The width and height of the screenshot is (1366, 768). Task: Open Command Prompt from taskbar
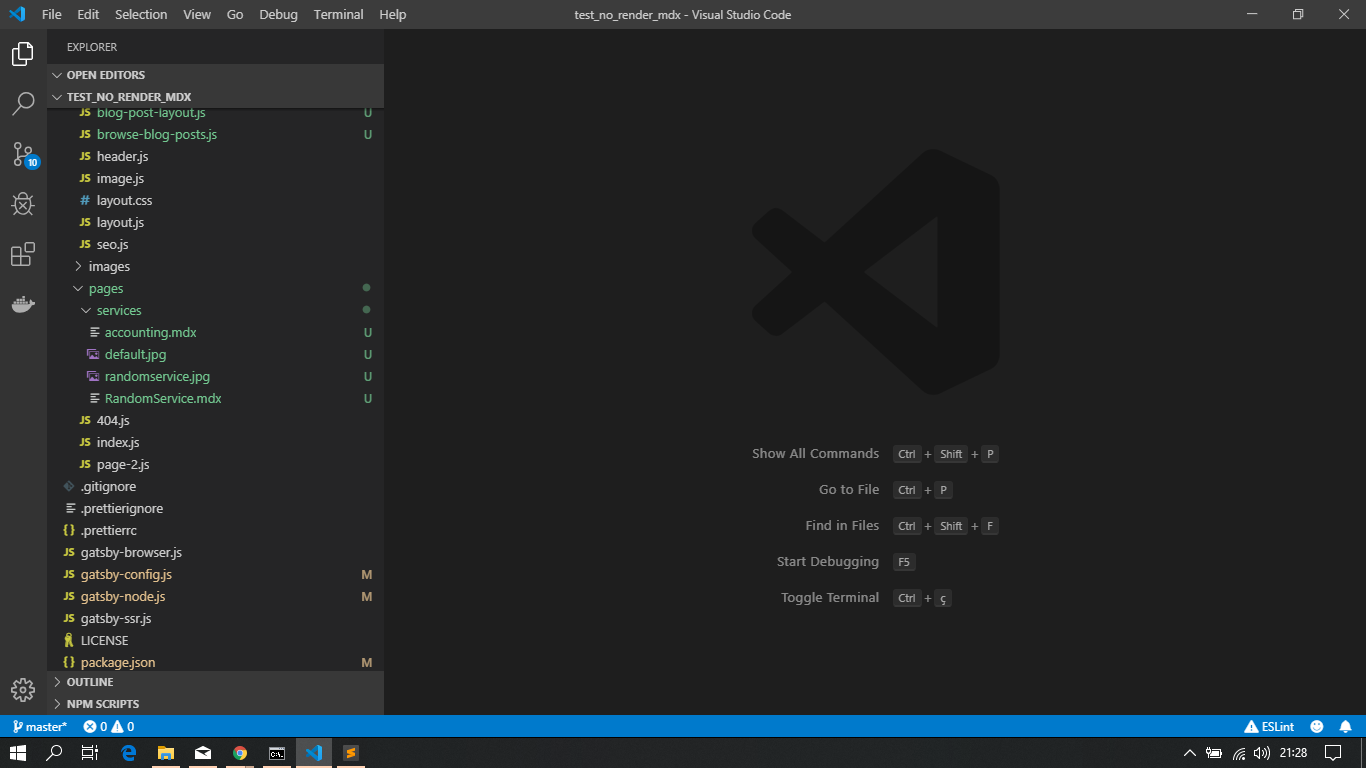point(277,753)
